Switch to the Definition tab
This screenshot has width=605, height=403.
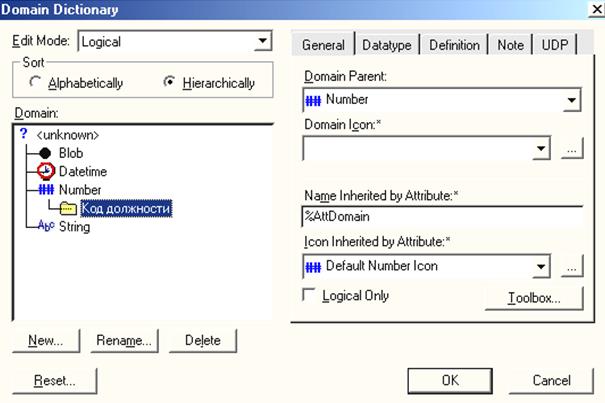[454, 45]
